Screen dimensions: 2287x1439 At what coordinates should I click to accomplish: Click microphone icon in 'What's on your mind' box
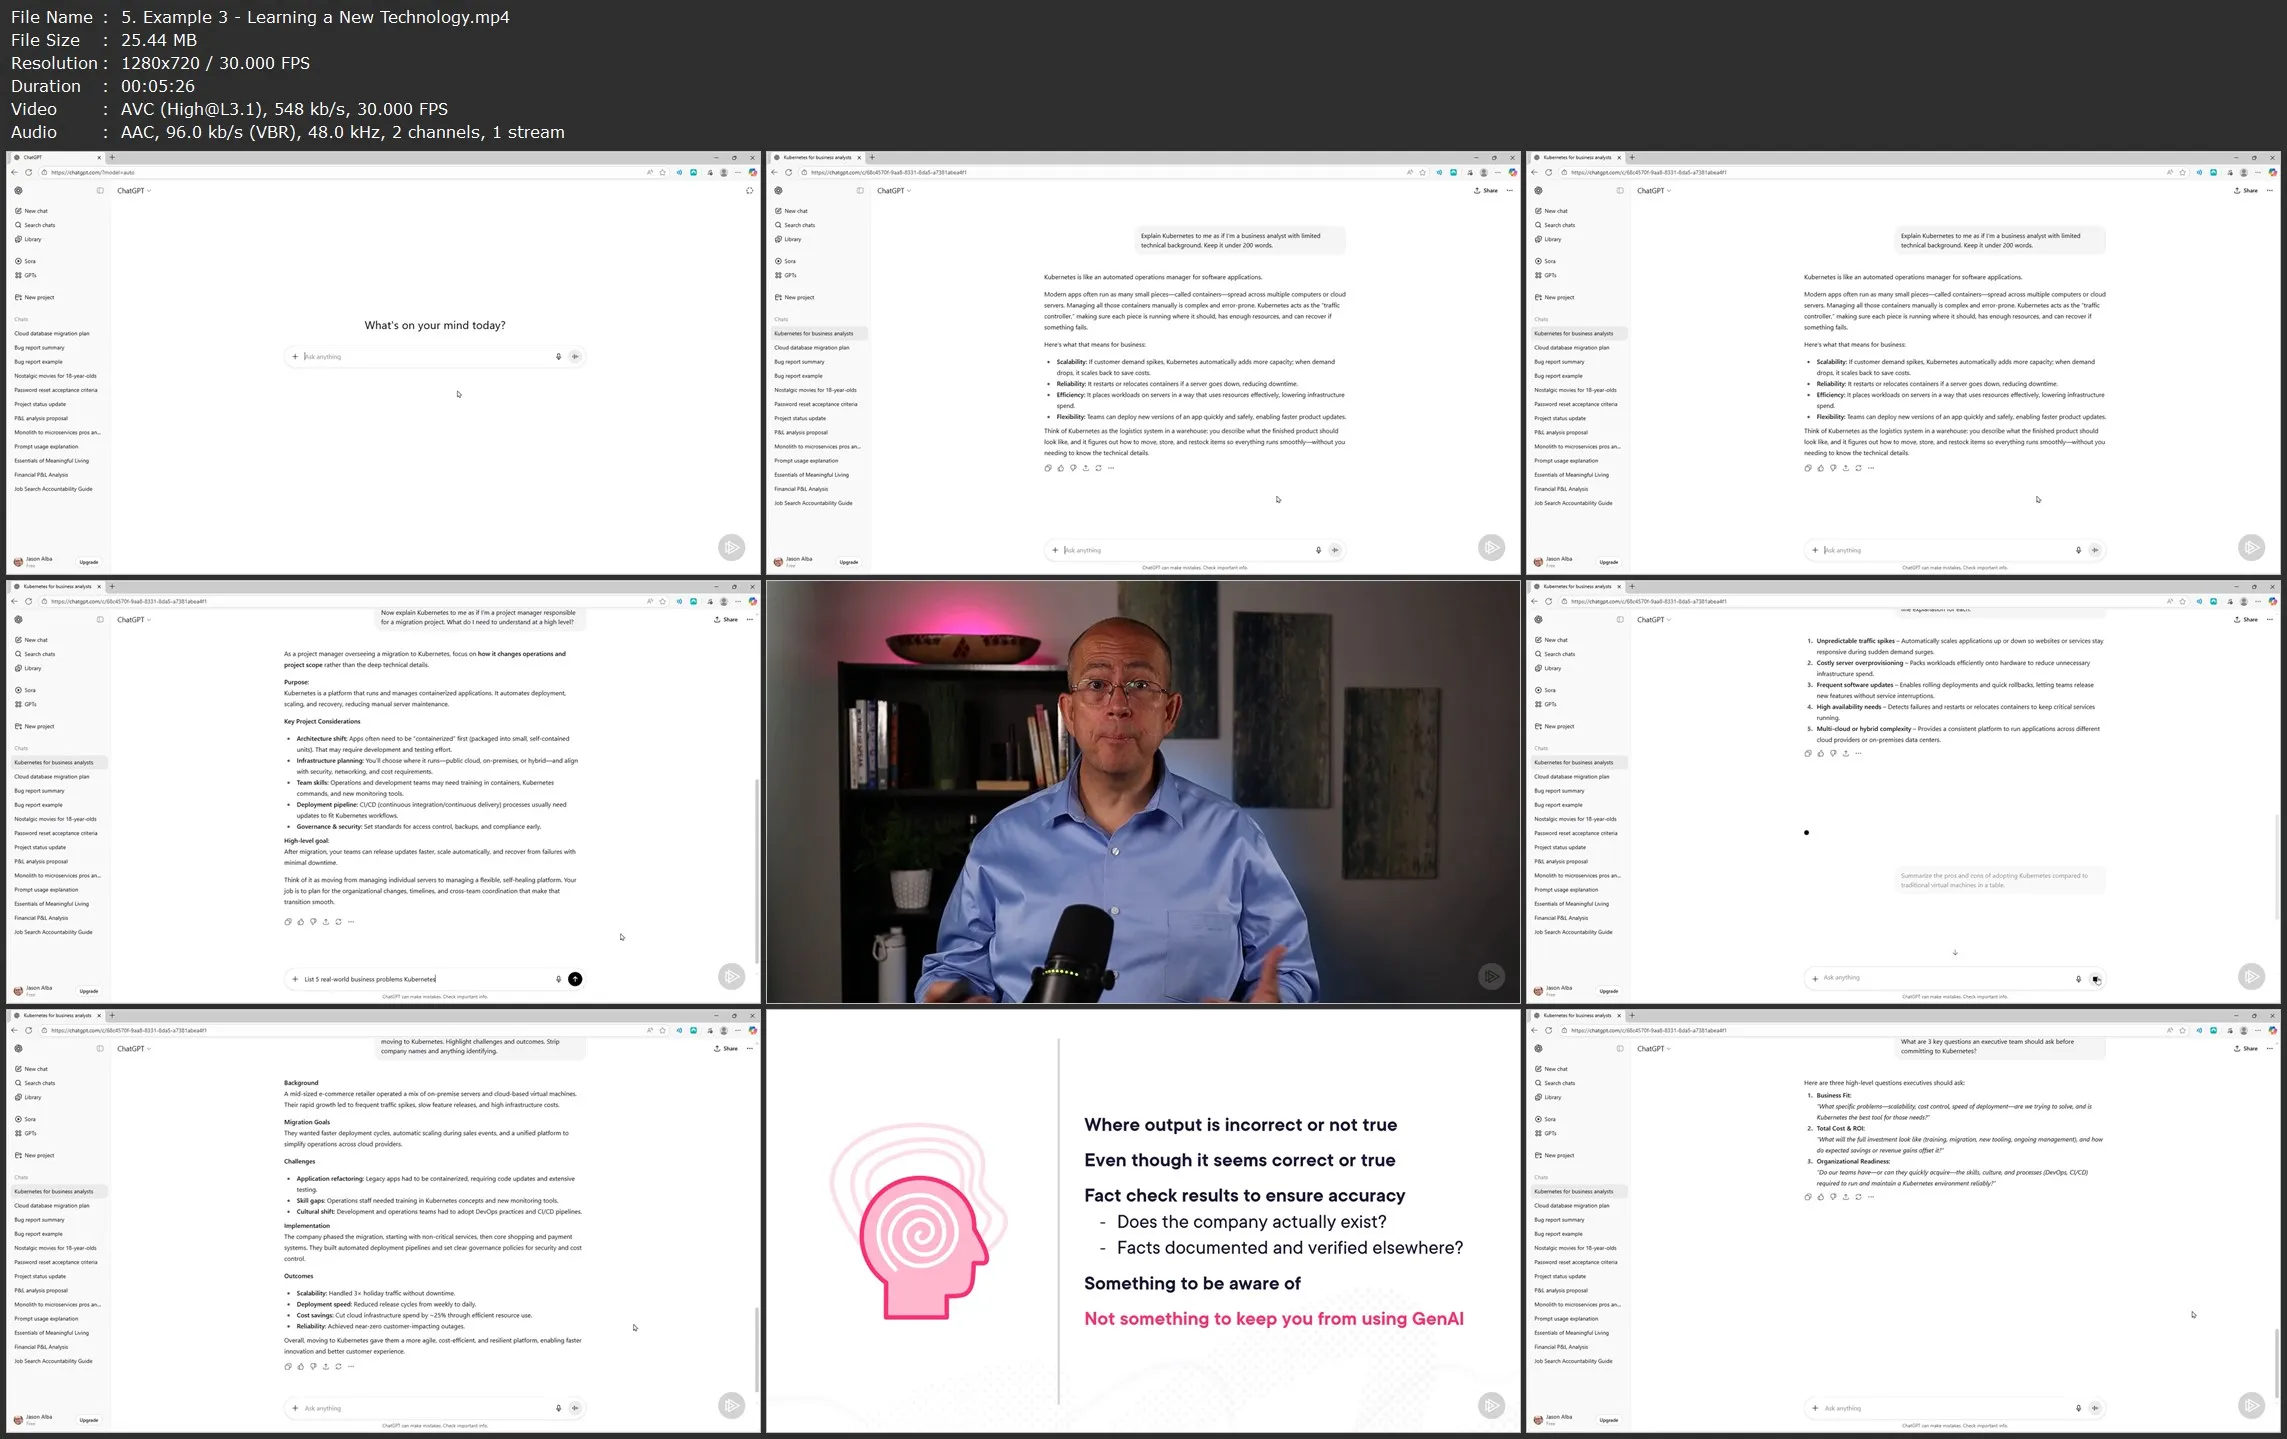pos(558,357)
